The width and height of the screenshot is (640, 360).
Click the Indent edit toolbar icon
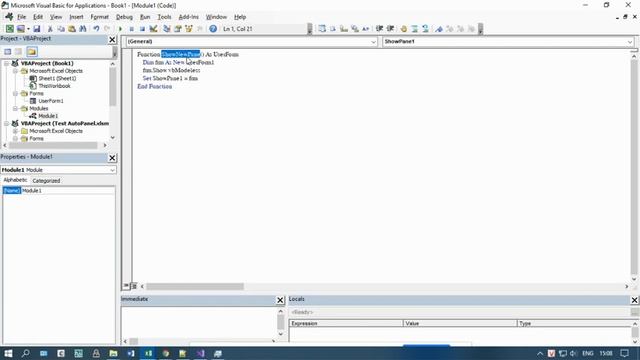[379, 29]
